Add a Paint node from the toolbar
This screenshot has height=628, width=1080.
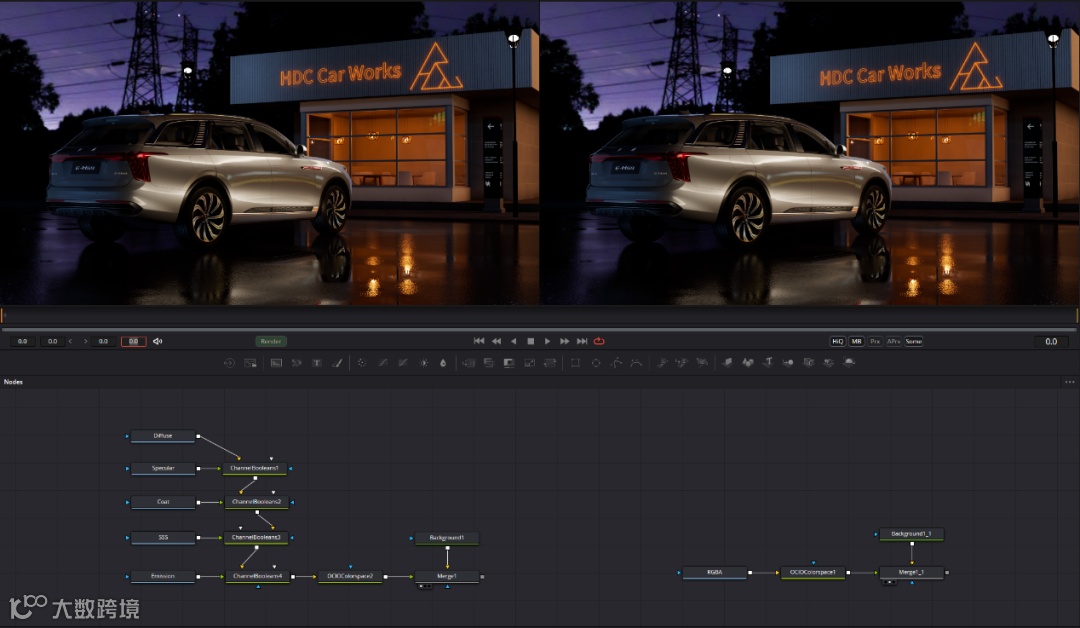337,363
